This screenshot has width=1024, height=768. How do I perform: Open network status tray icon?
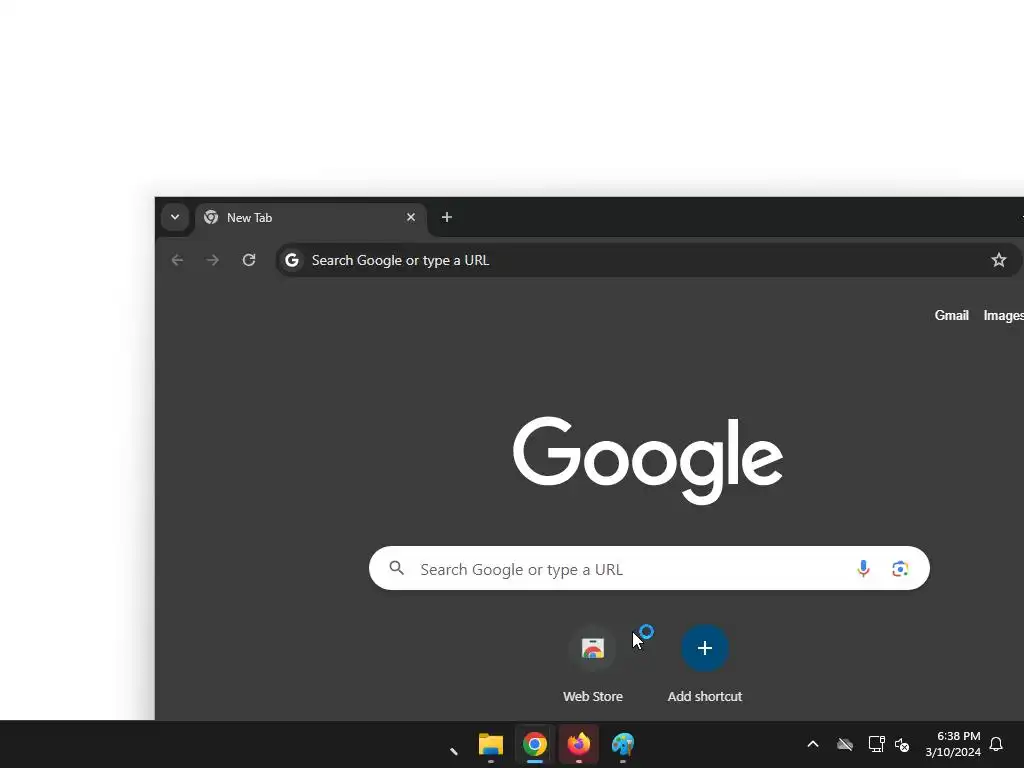coord(876,744)
